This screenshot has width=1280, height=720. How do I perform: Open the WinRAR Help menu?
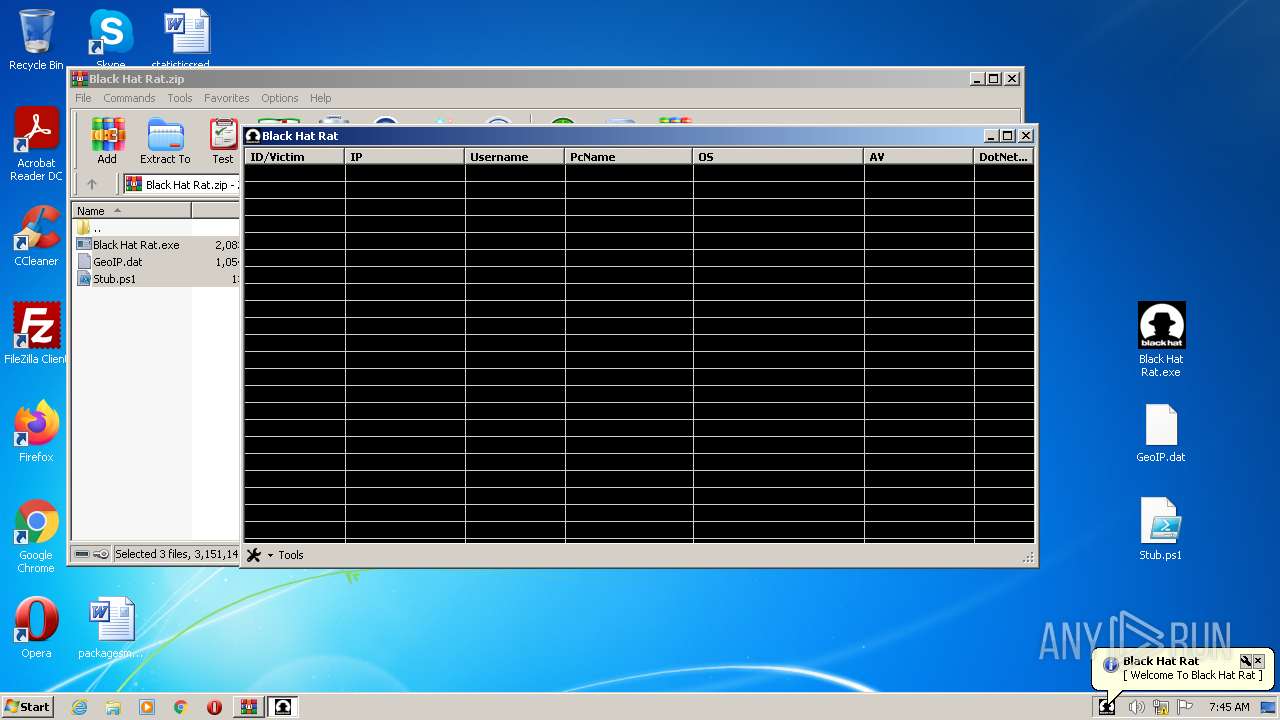coord(320,98)
